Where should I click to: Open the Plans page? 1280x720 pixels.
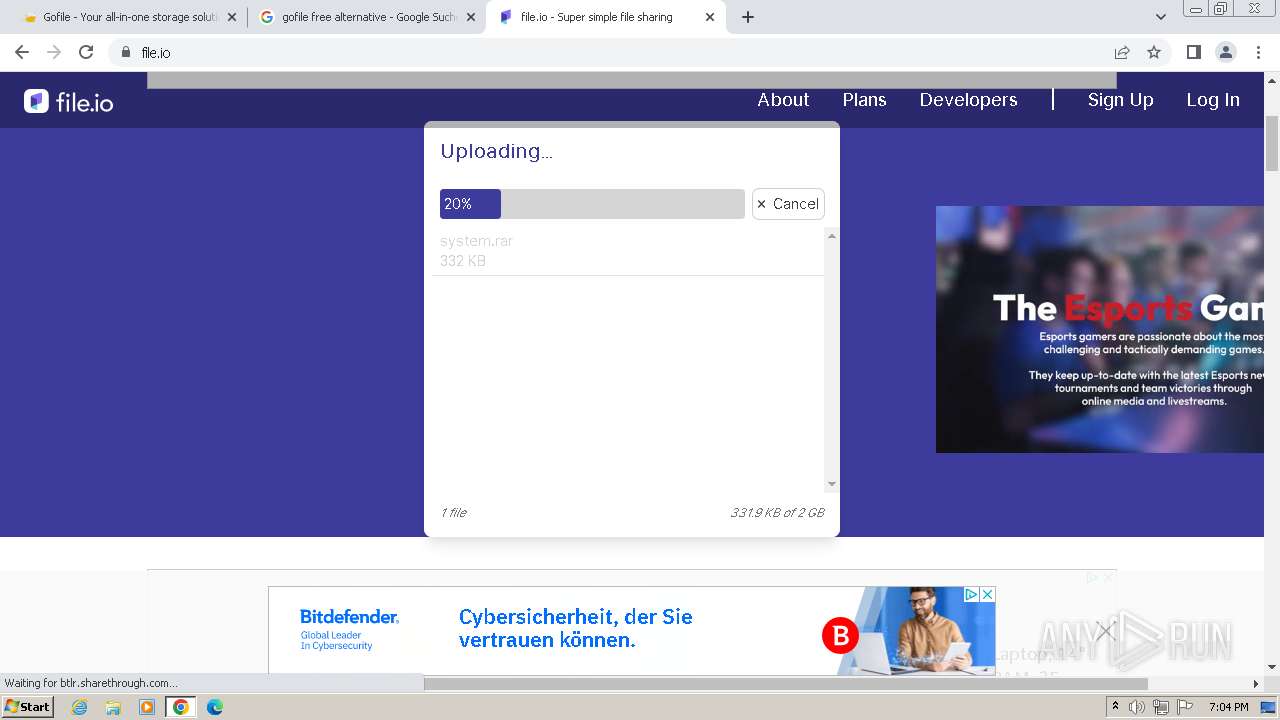[x=864, y=100]
